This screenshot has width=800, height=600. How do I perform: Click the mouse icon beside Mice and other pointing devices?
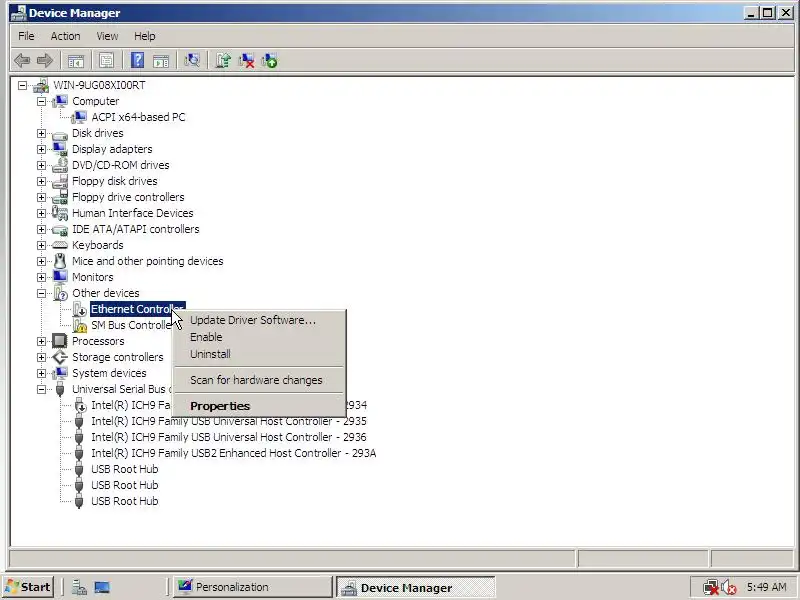60,261
